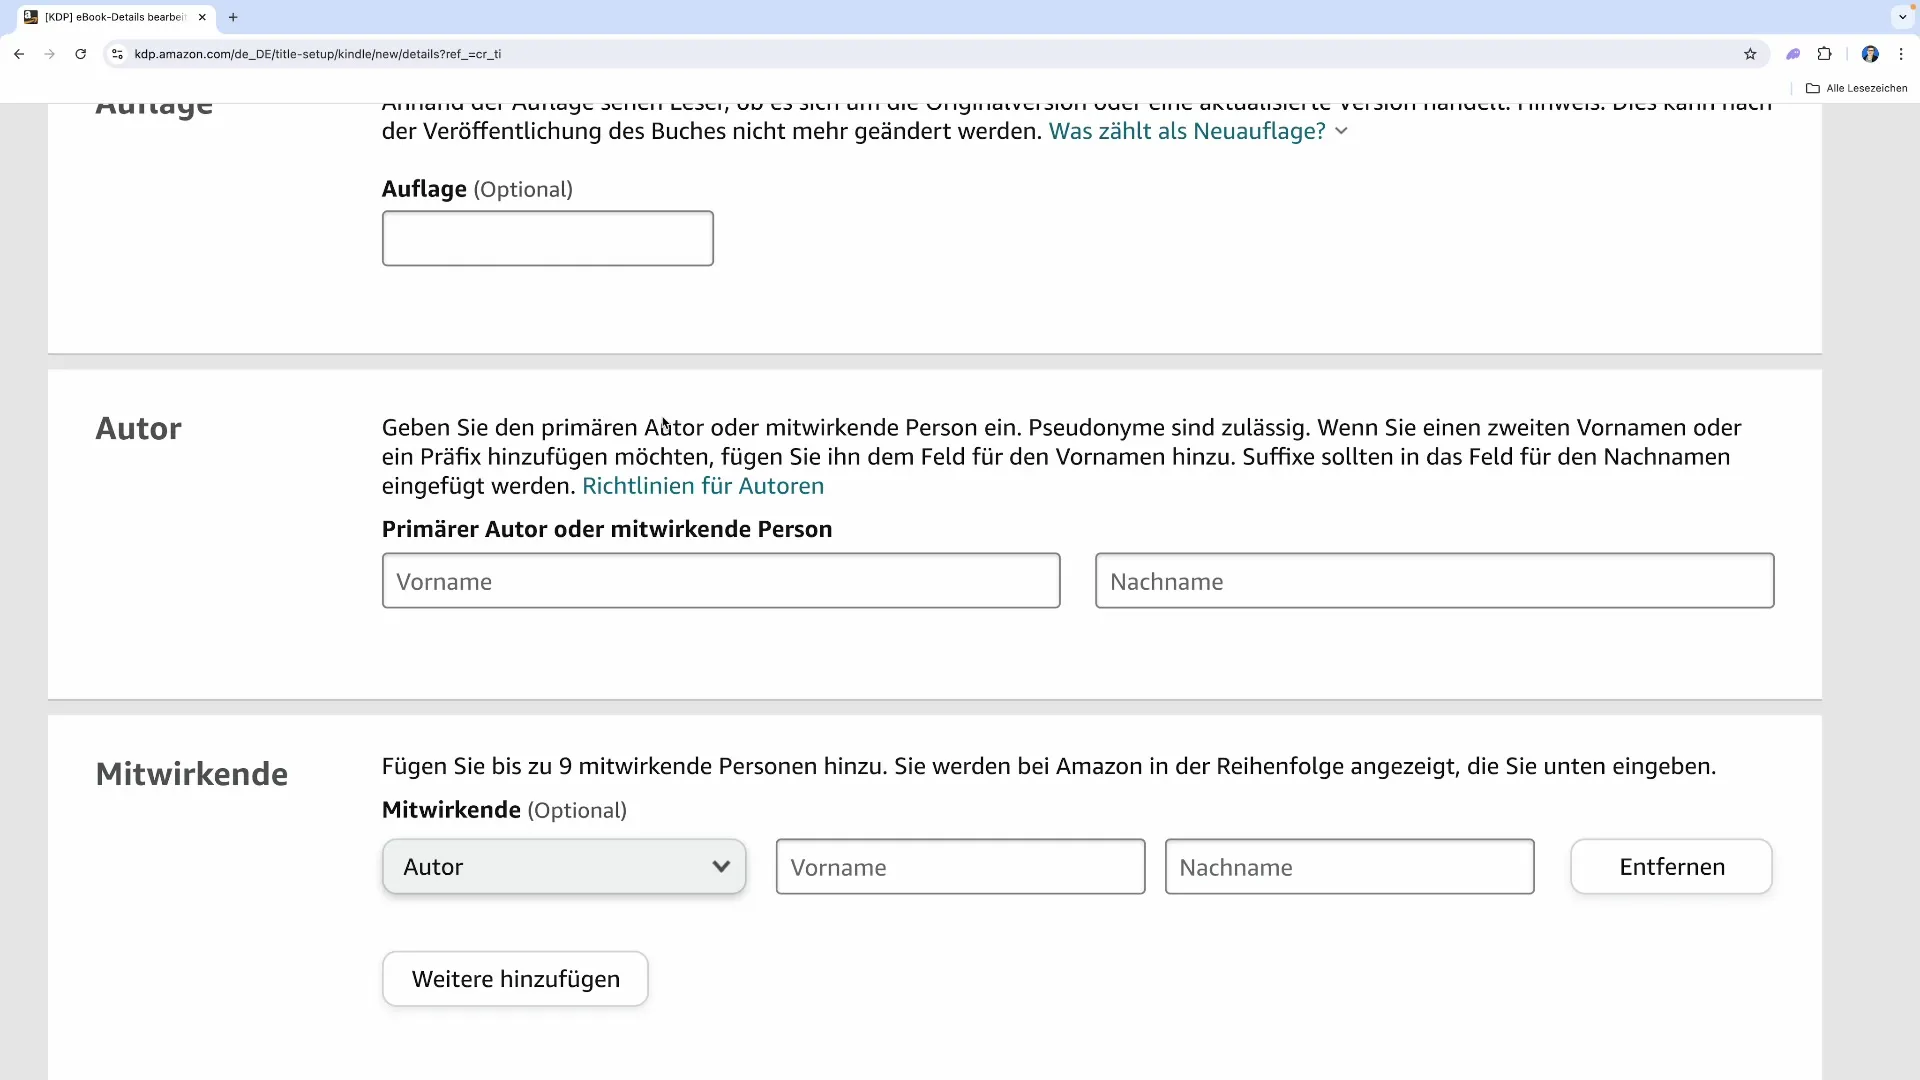
Task: Open the tab search dropdown arrow
Action: 1902,17
